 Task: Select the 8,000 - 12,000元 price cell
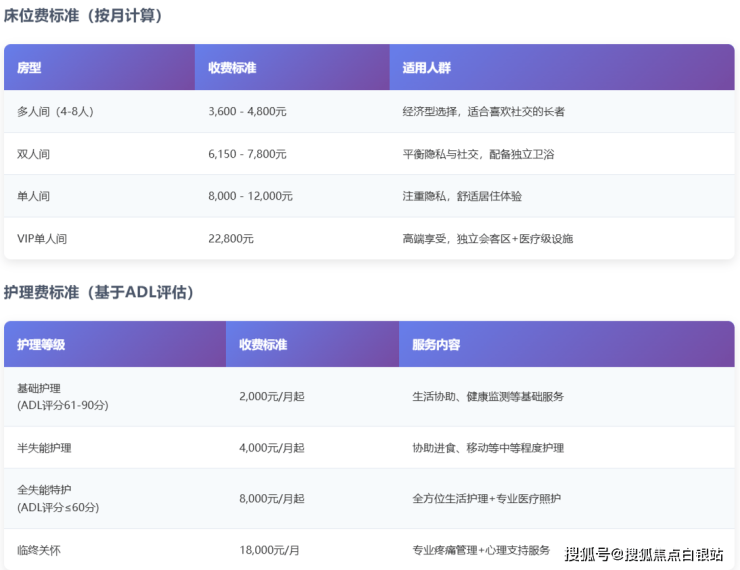coord(250,196)
